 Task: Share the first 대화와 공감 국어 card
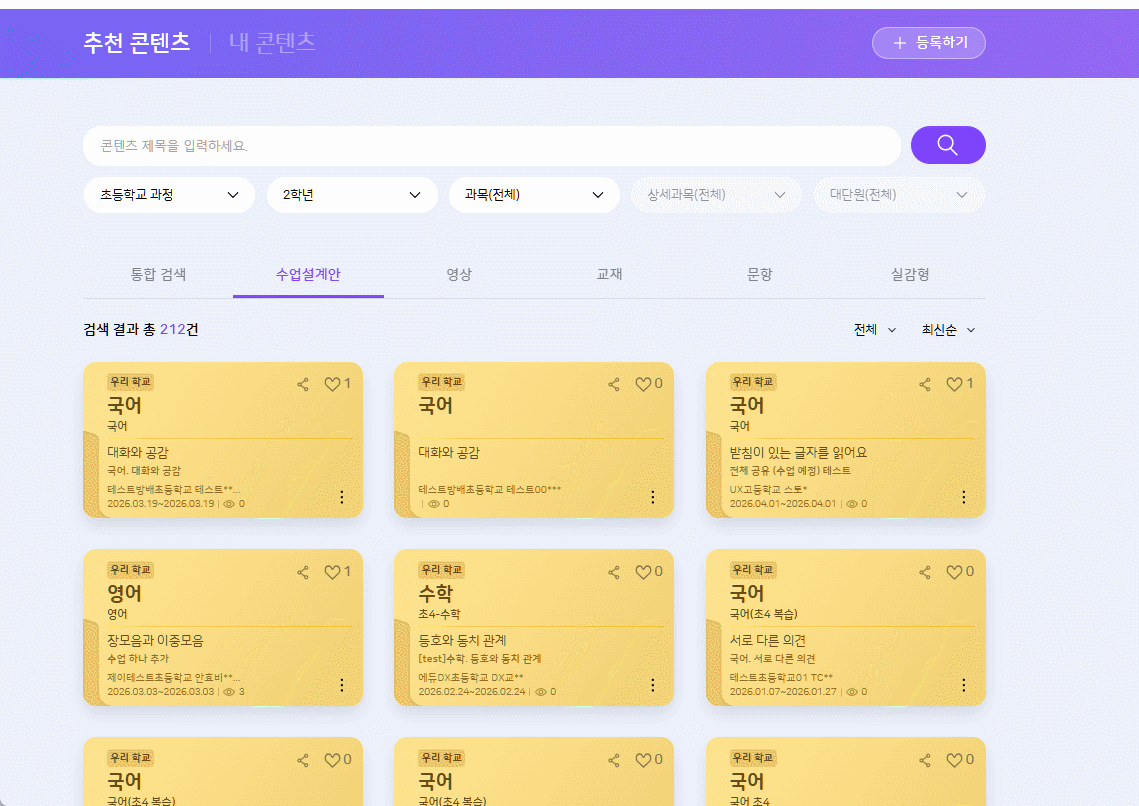pyautogui.click(x=303, y=384)
